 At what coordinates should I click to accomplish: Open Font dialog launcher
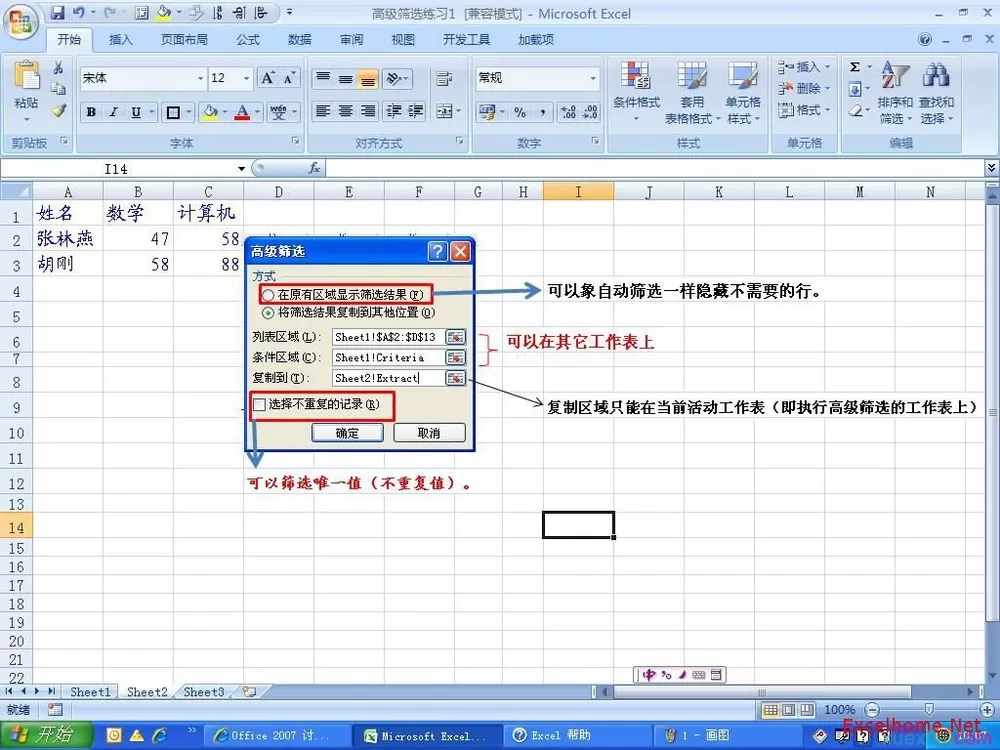pyautogui.click(x=296, y=140)
